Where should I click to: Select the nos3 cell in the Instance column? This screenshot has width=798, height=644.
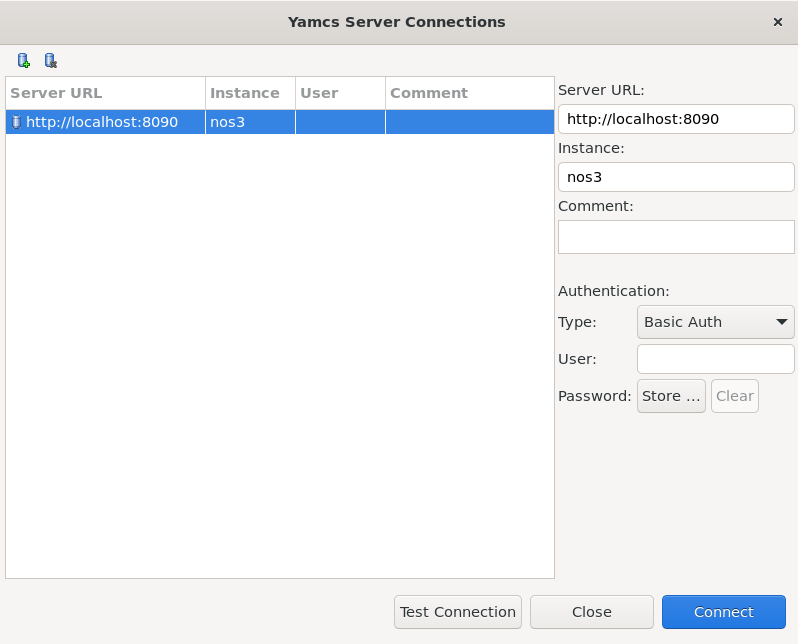(x=250, y=122)
